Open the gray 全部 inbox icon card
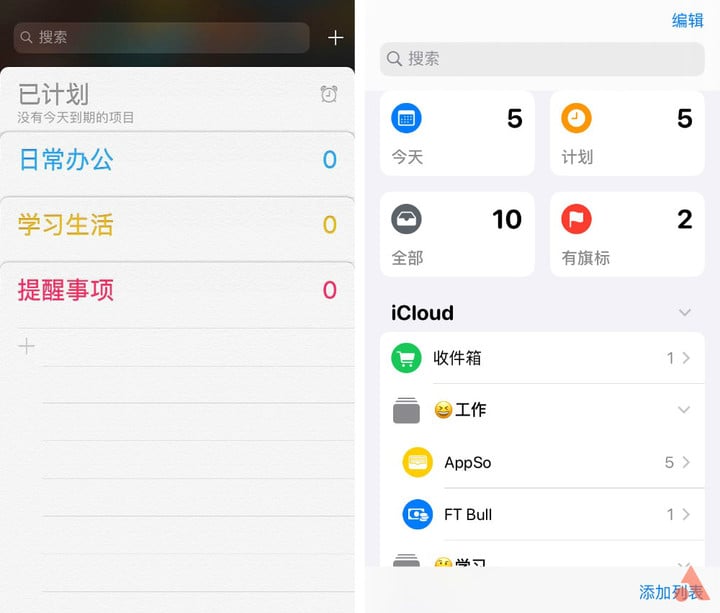 [x=457, y=235]
